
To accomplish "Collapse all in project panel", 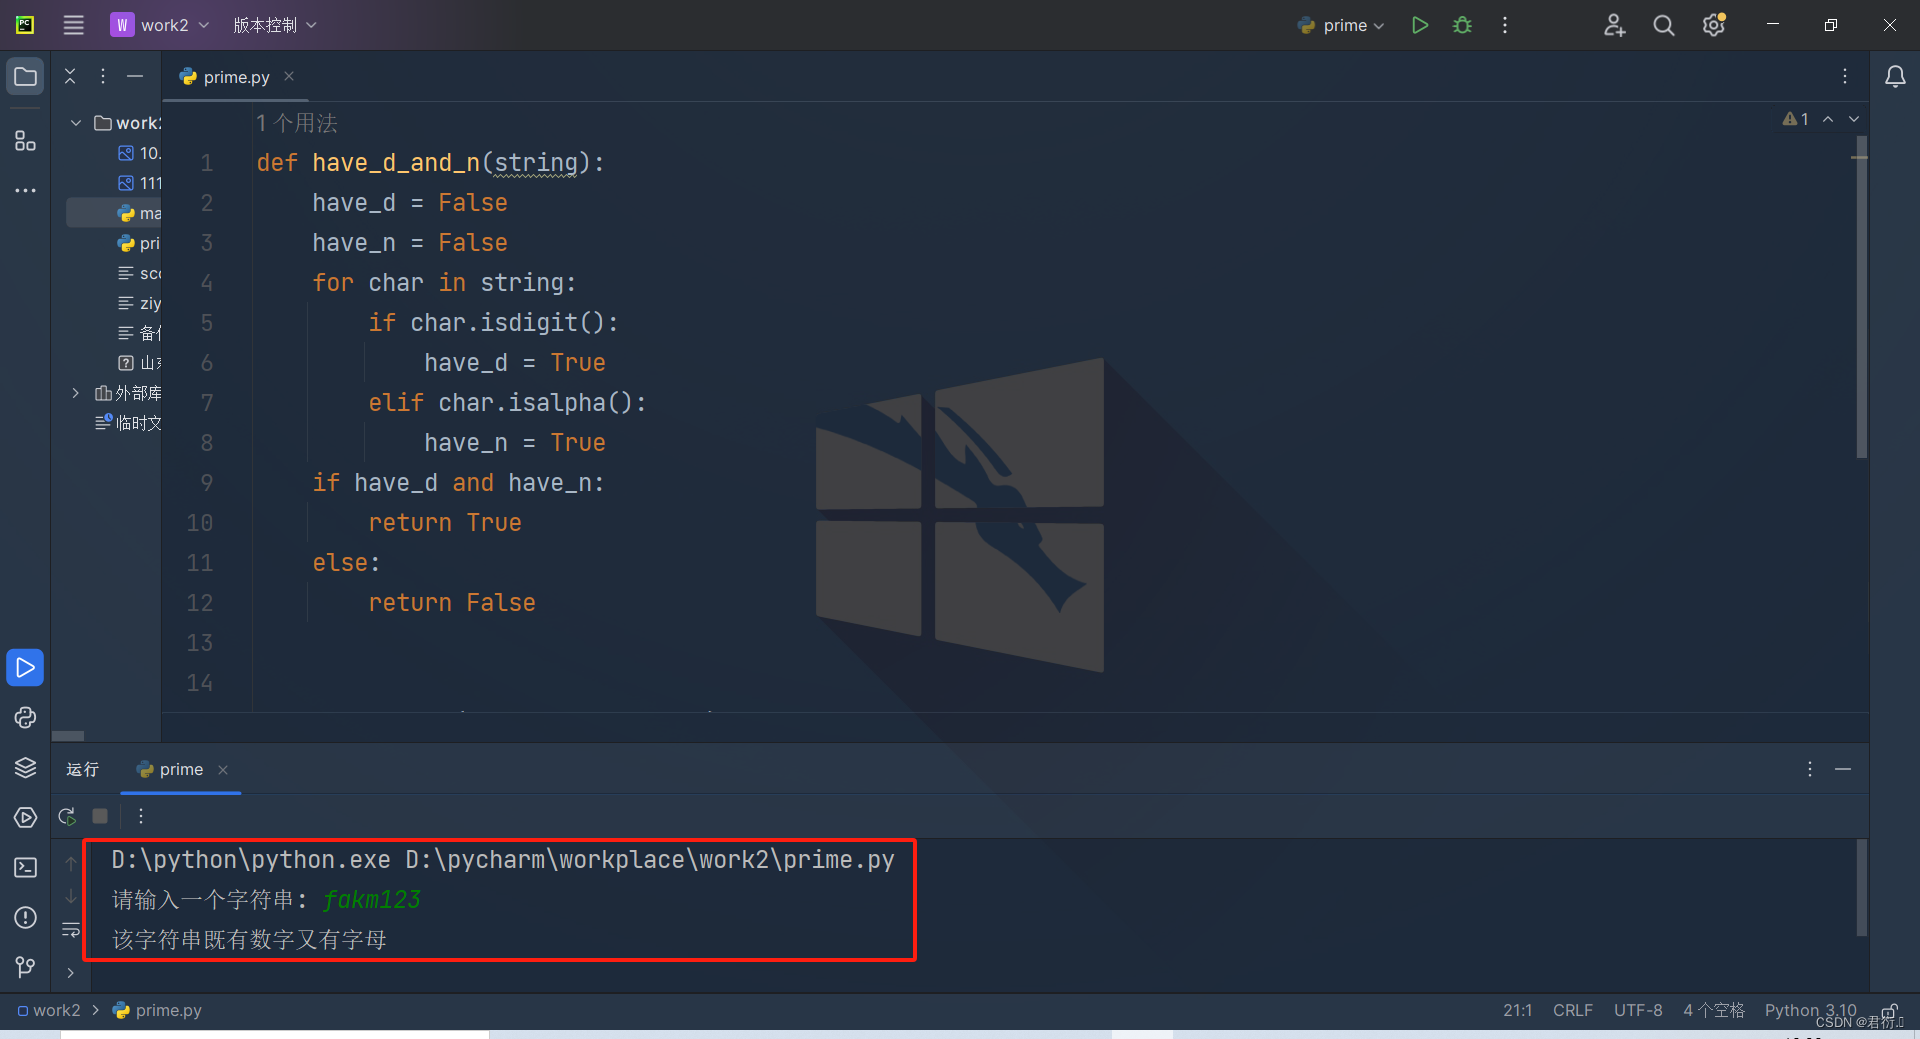I will coord(70,76).
